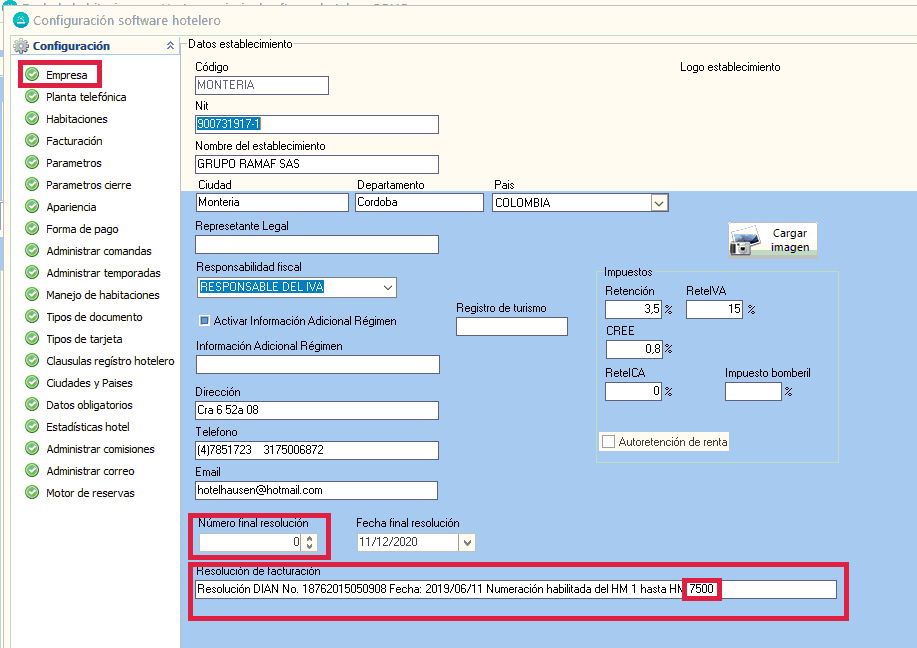Select Parametros cierre in the sidebar
This screenshot has height=648, width=917.
[88, 185]
